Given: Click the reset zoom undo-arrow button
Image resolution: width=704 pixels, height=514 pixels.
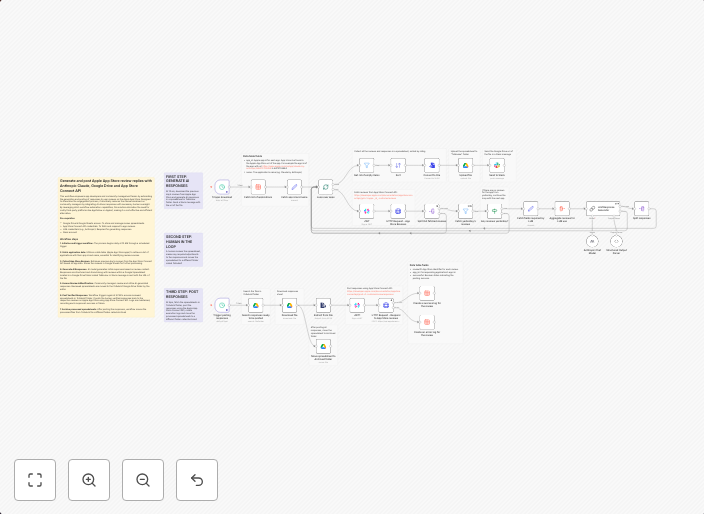Looking at the screenshot, I should coord(197,480).
